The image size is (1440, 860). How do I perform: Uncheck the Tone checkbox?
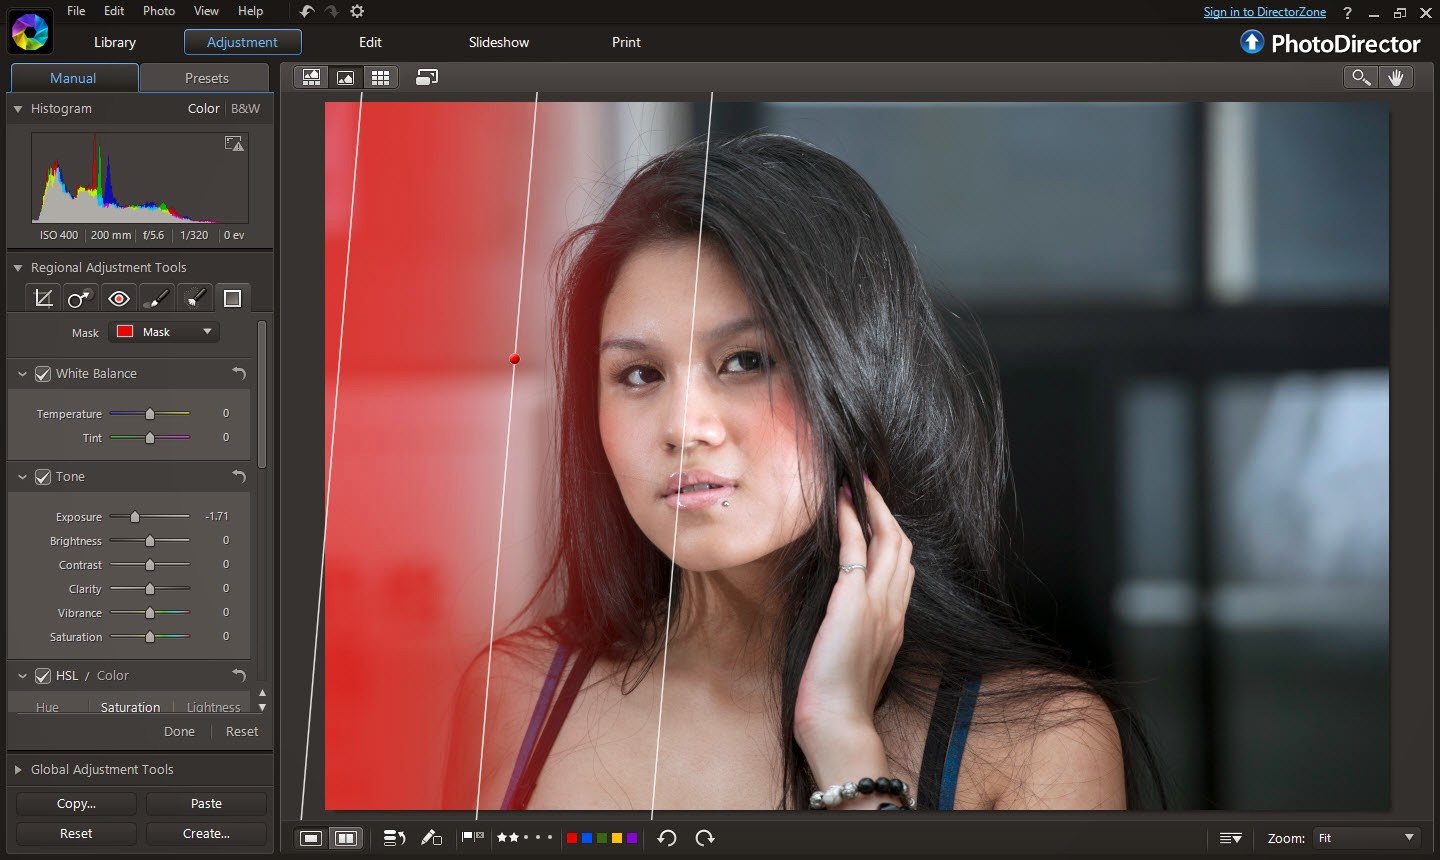[x=43, y=476]
